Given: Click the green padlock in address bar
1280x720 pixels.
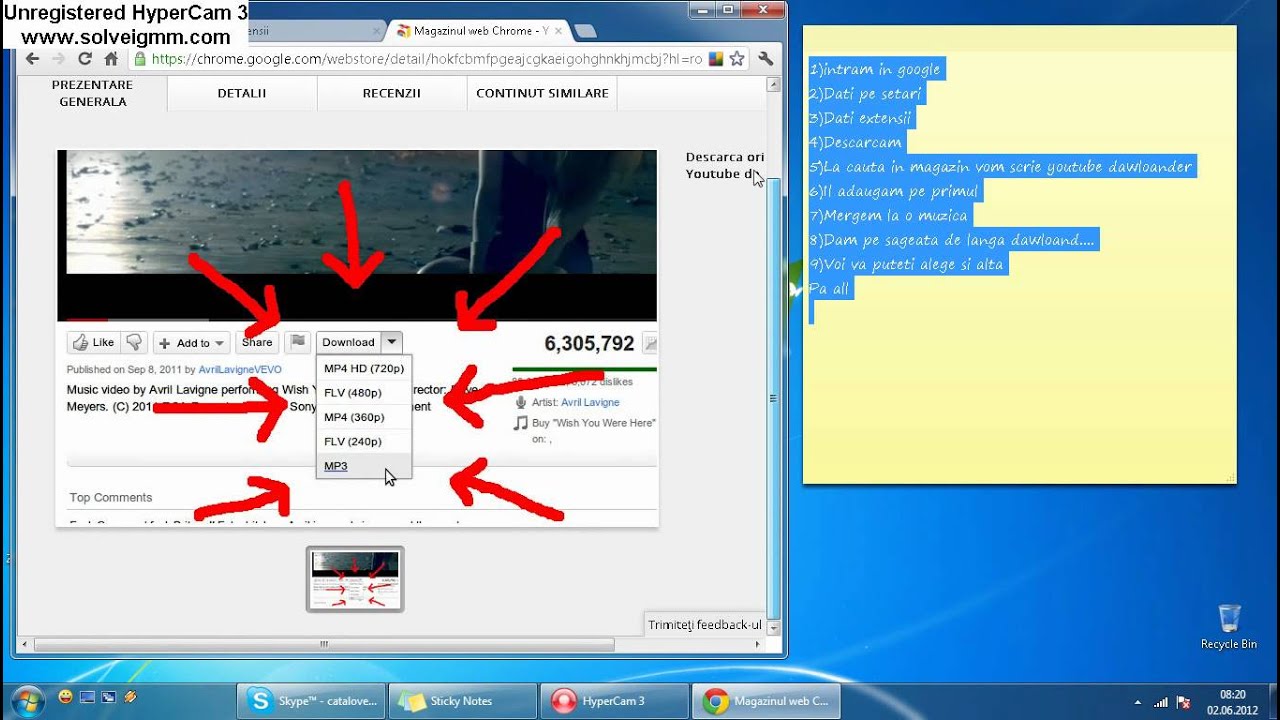Looking at the screenshot, I should pos(140,59).
